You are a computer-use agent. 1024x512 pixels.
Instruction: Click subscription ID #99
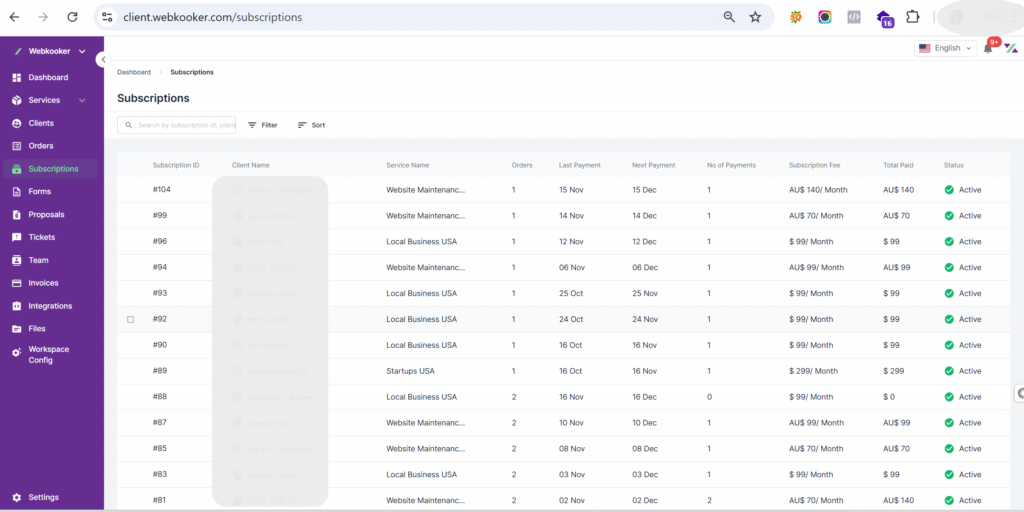pyautogui.click(x=159, y=216)
